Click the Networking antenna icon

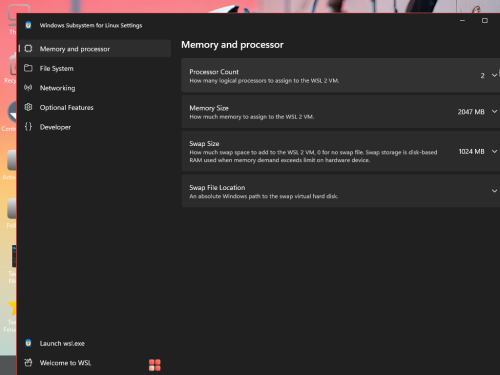28,88
